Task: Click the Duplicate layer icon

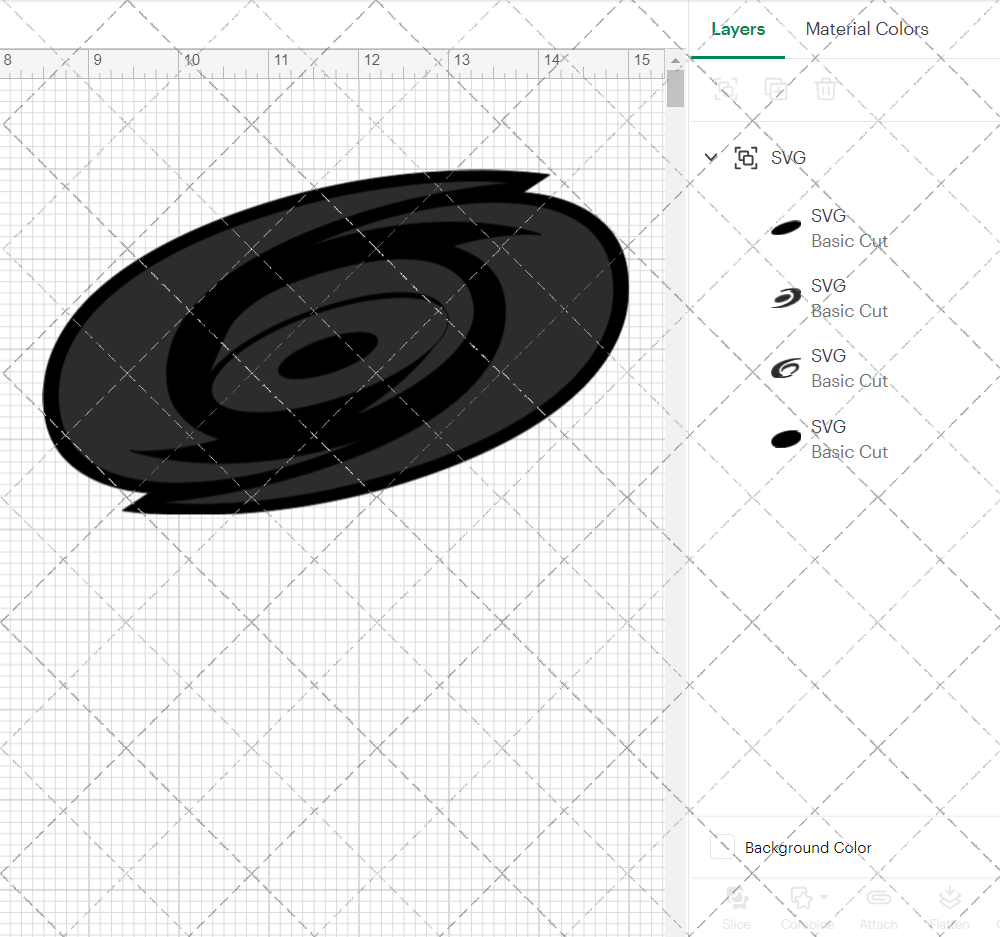Action: click(x=776, y=89)
